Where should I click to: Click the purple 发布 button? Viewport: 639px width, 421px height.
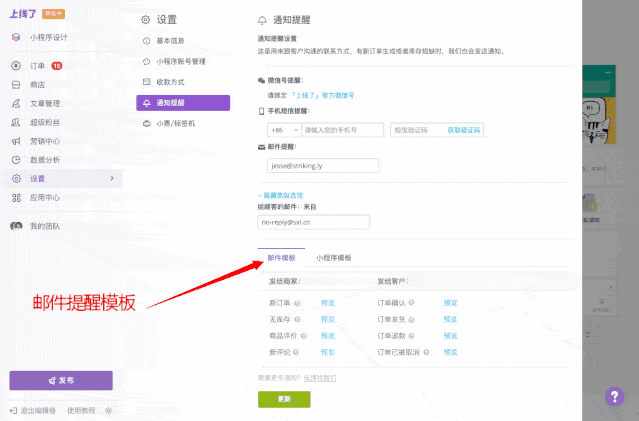pyautogui.click(x=61, y=380)
